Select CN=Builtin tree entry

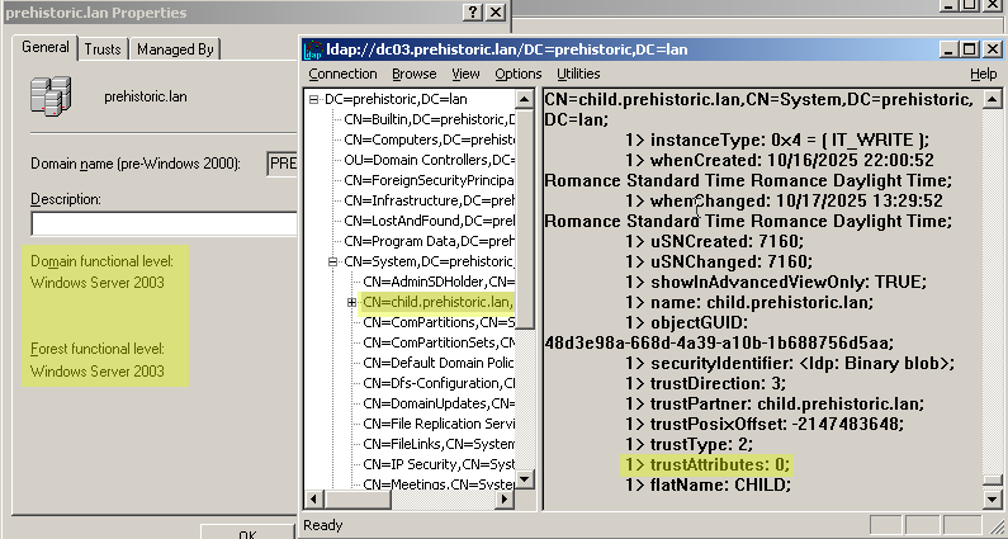point(429,120)
